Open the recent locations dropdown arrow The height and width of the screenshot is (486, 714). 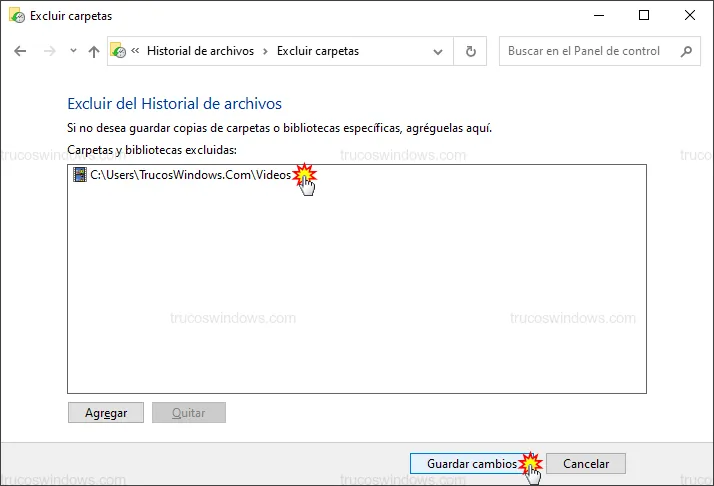(73, 51)
